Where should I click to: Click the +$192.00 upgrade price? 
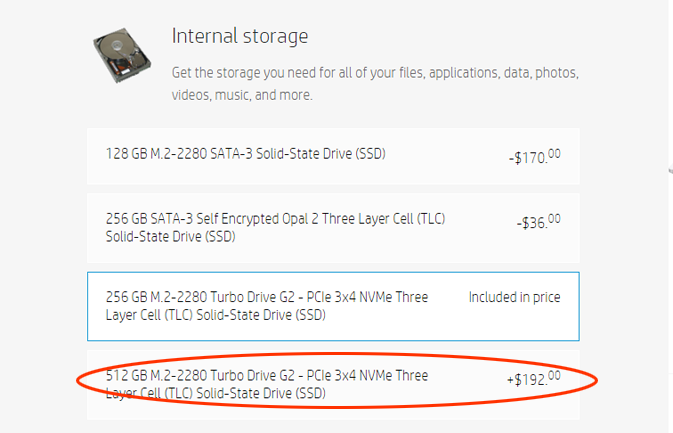(x=533, y=378)
